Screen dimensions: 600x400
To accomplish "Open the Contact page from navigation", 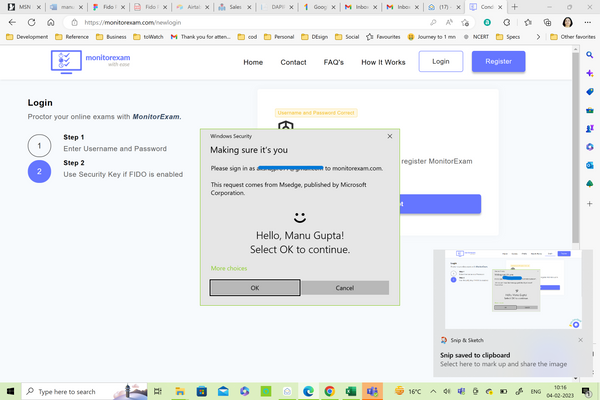I will [293, 62].
